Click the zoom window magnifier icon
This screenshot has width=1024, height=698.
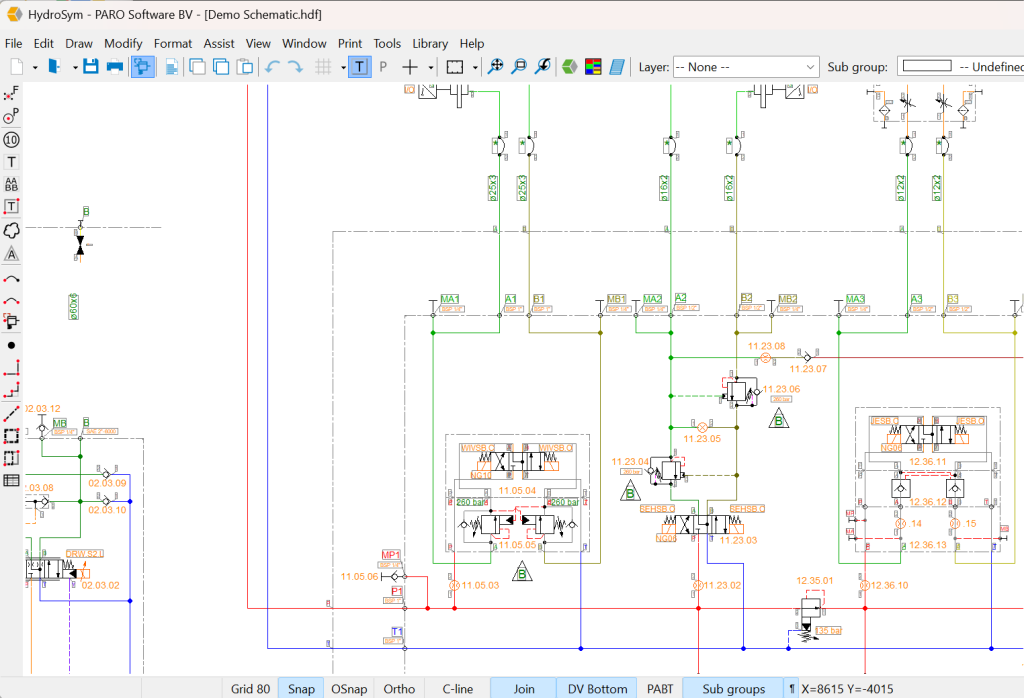[x=519, y=67]
